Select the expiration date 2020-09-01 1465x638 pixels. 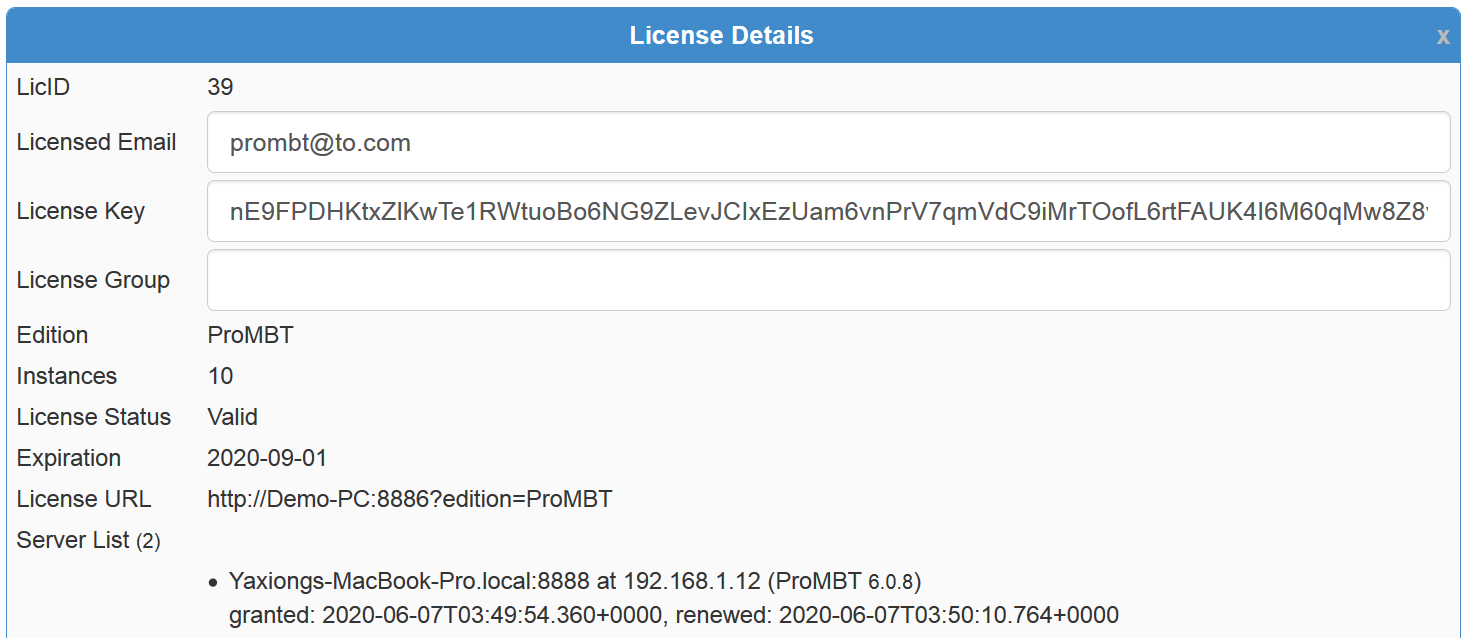click(x=267, y=458)
